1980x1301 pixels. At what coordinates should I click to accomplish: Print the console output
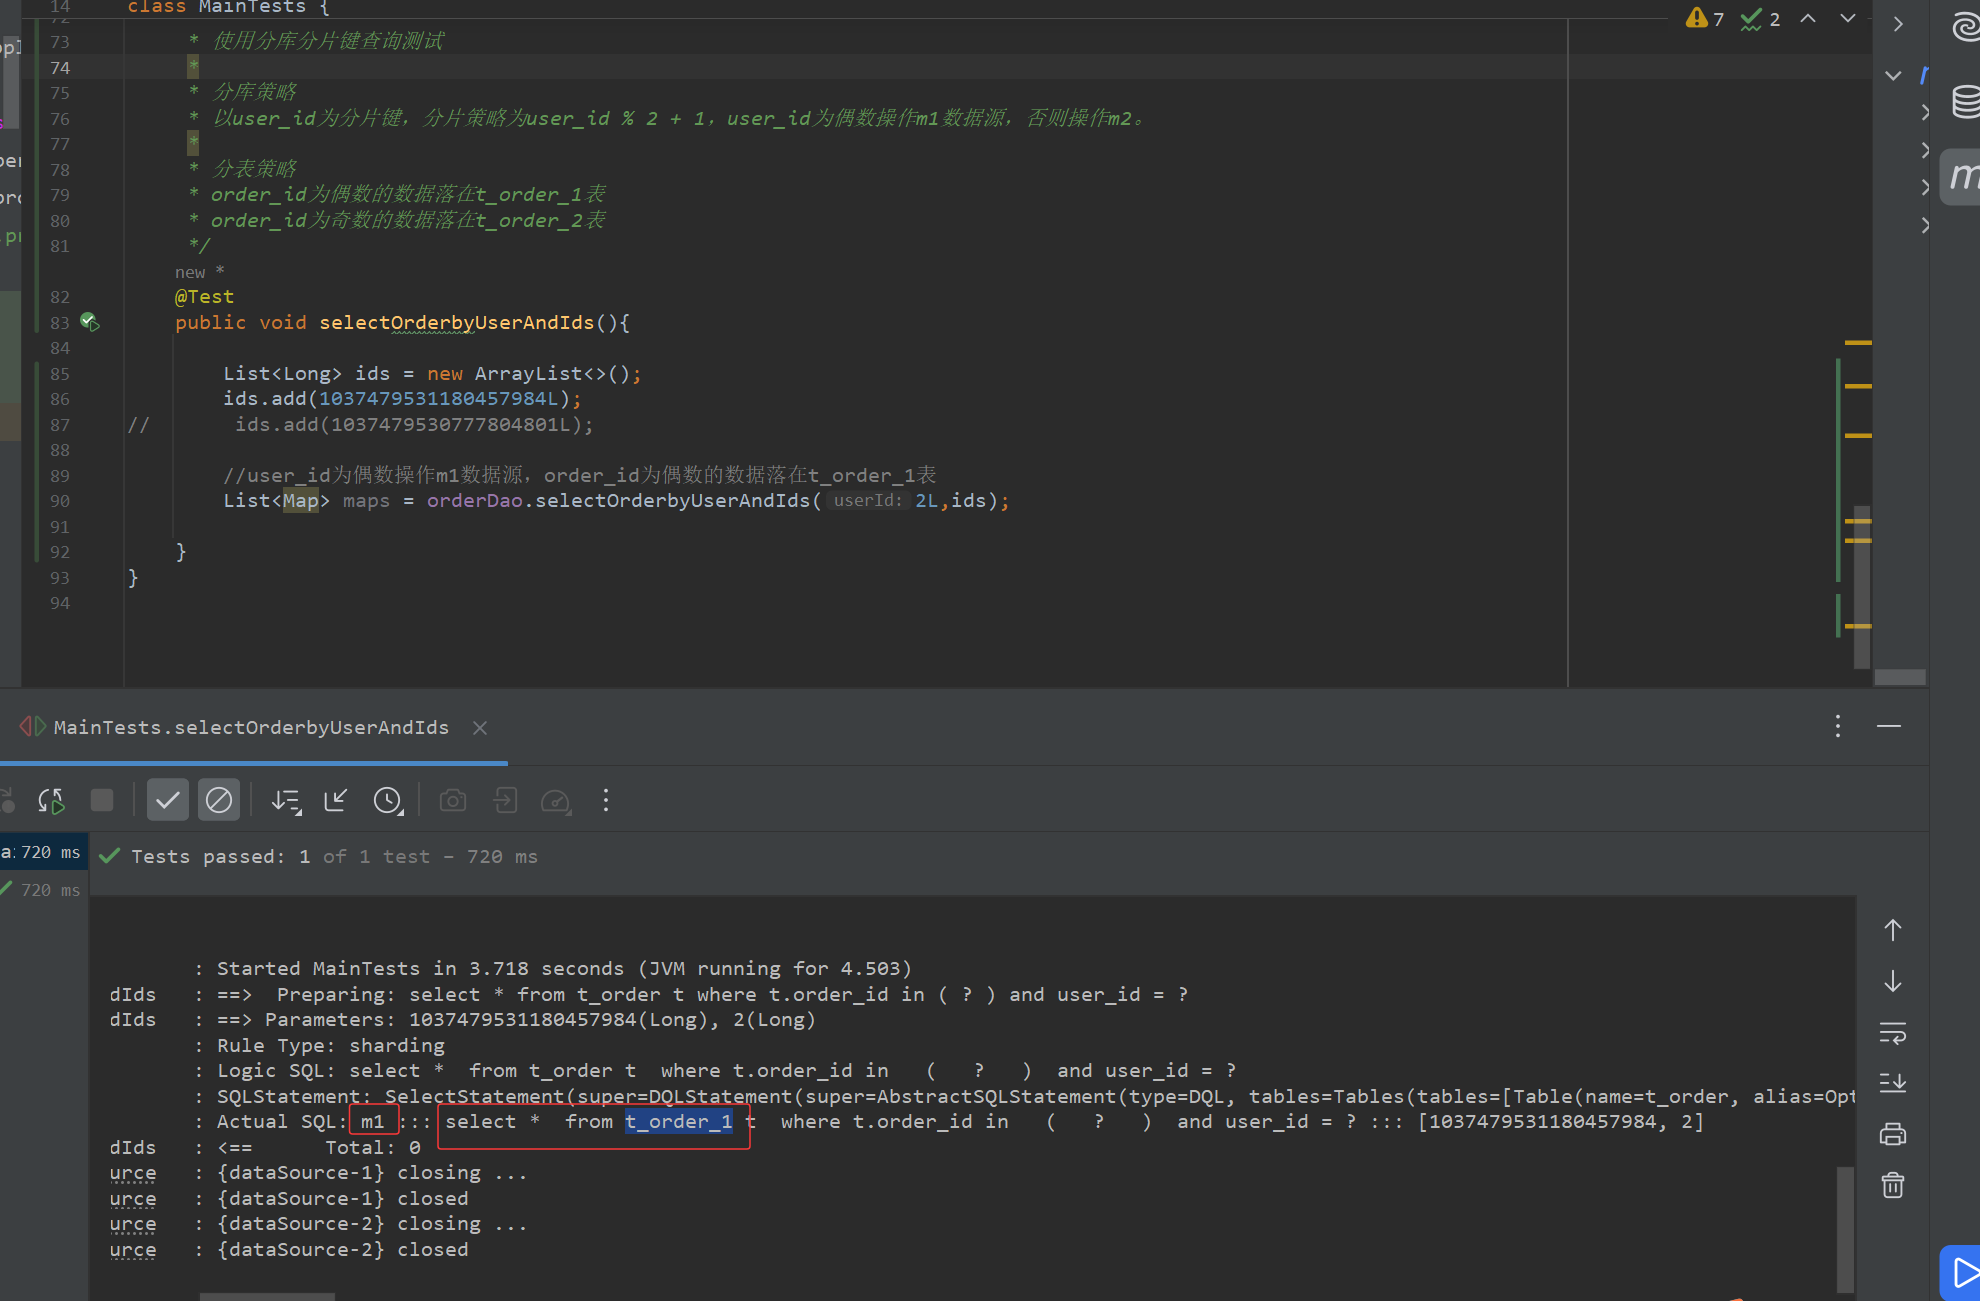pyautogui.click(x=1893, y=1135)
